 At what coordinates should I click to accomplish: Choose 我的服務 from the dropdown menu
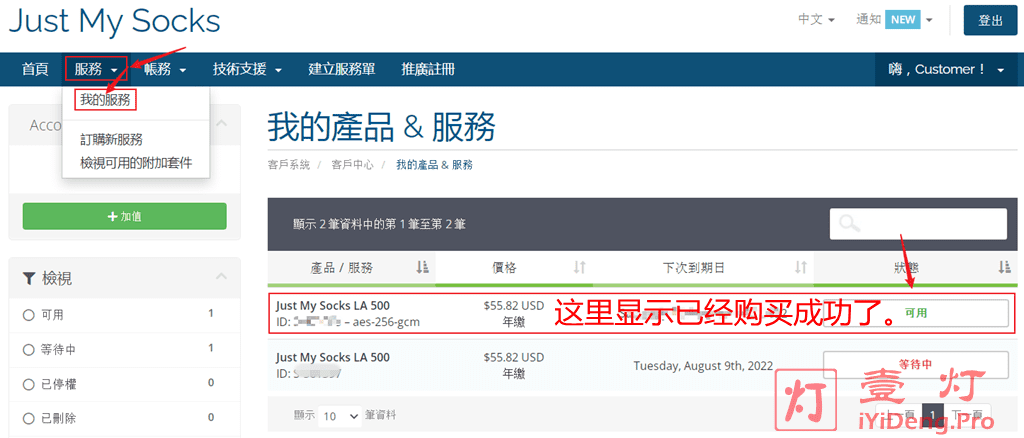[x=105, y=101]
